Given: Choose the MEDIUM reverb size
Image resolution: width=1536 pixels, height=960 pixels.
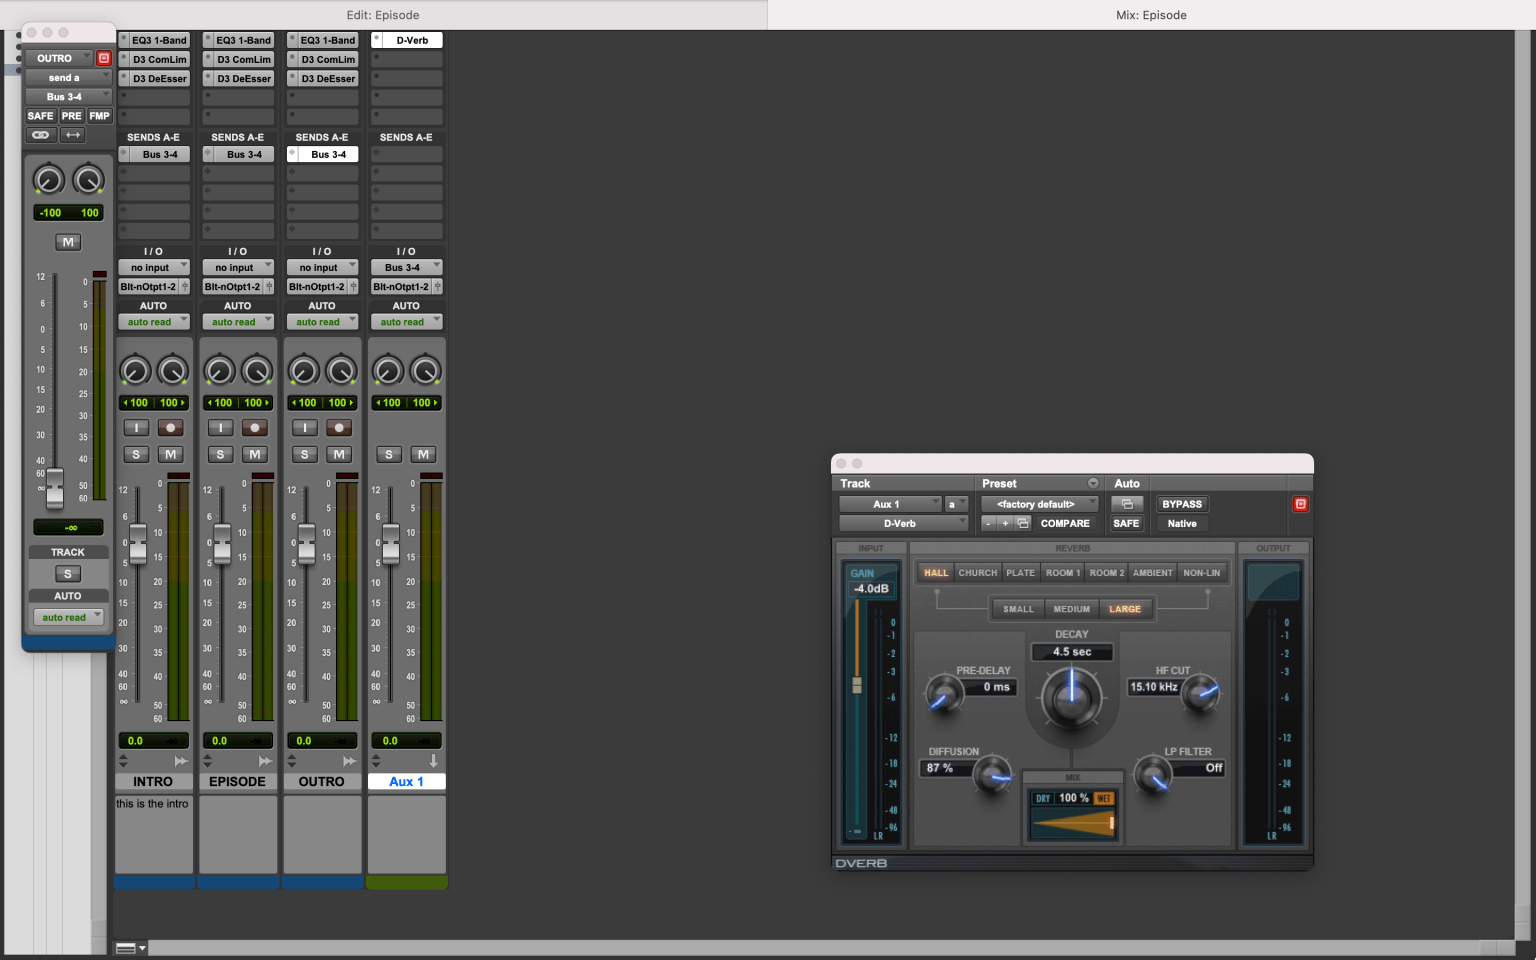Looking at the screenshot, I should coord(1071,609).
